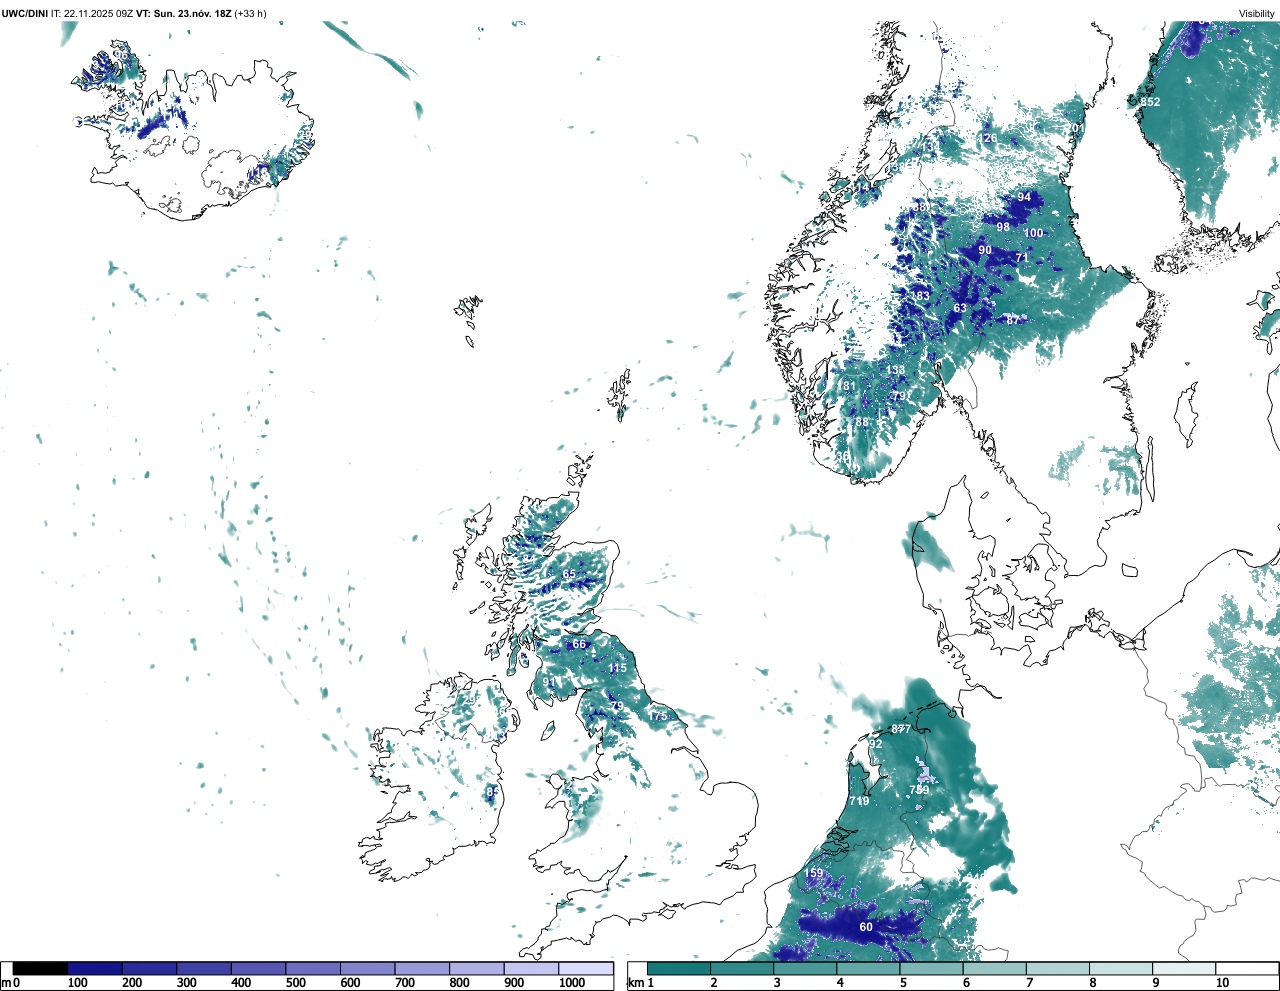Click the '159' visibility value on the map

coord(814,873)
